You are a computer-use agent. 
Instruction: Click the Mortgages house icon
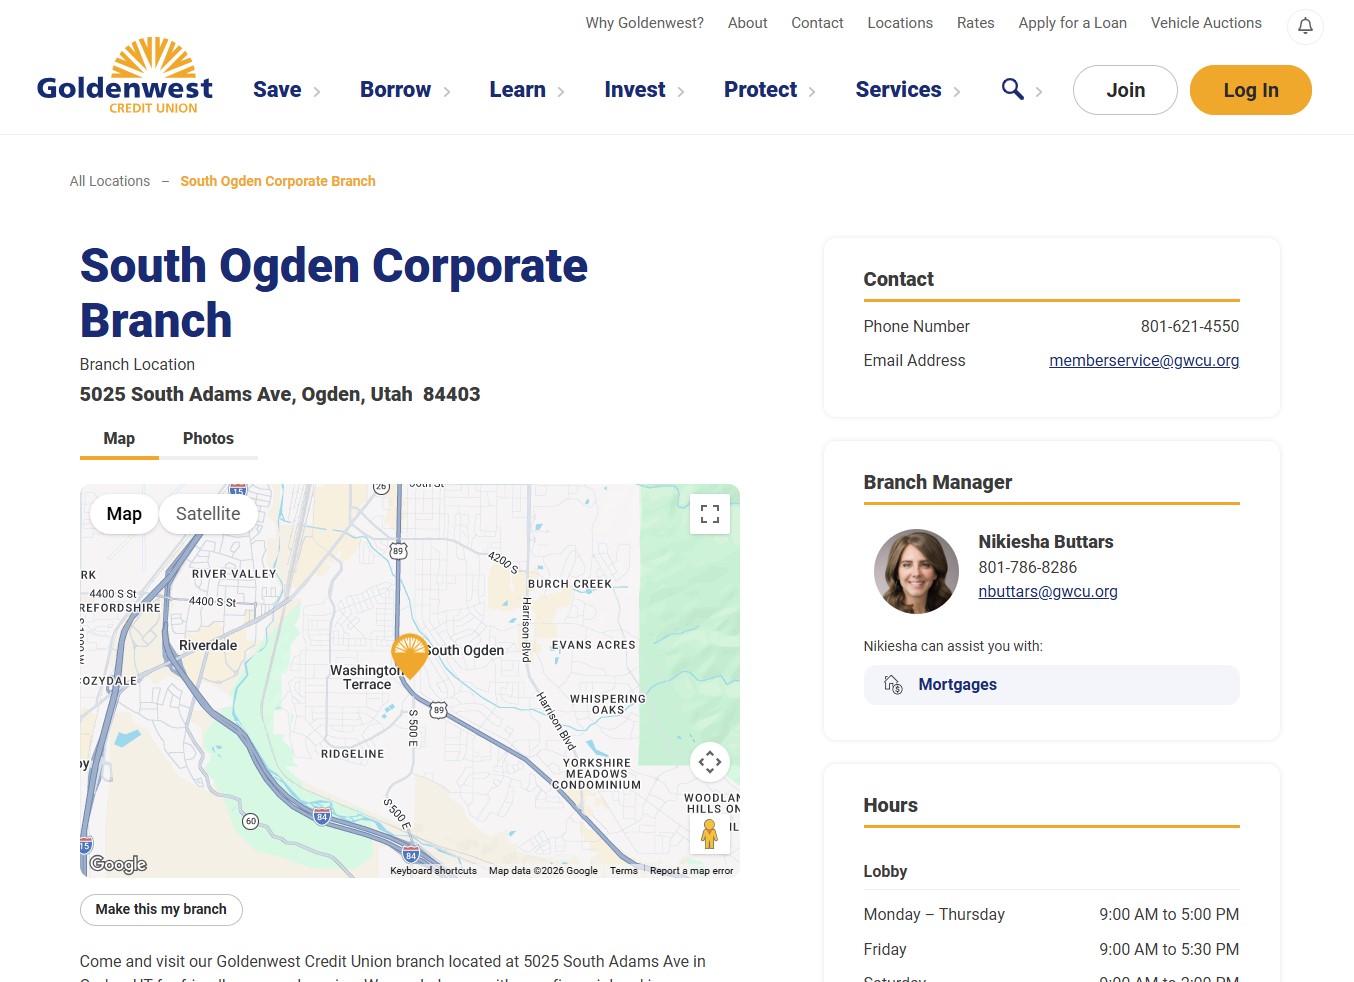[x=893, y=684]
